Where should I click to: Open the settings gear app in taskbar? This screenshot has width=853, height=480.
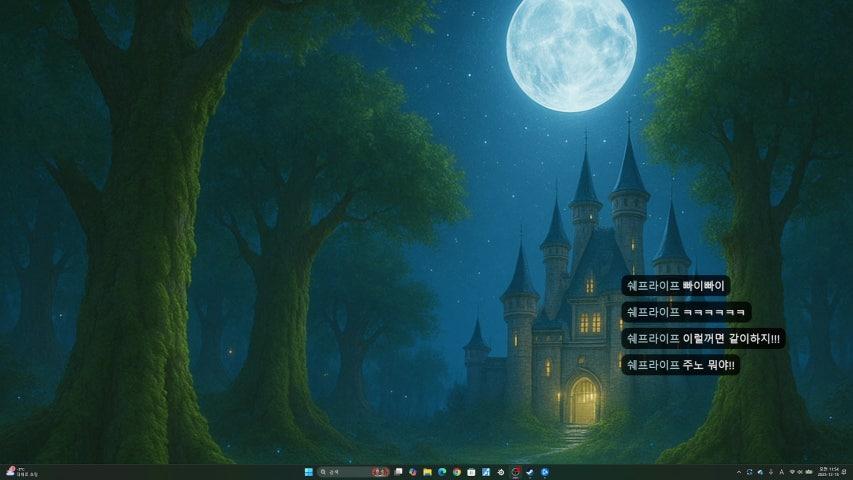coord(501,471)
